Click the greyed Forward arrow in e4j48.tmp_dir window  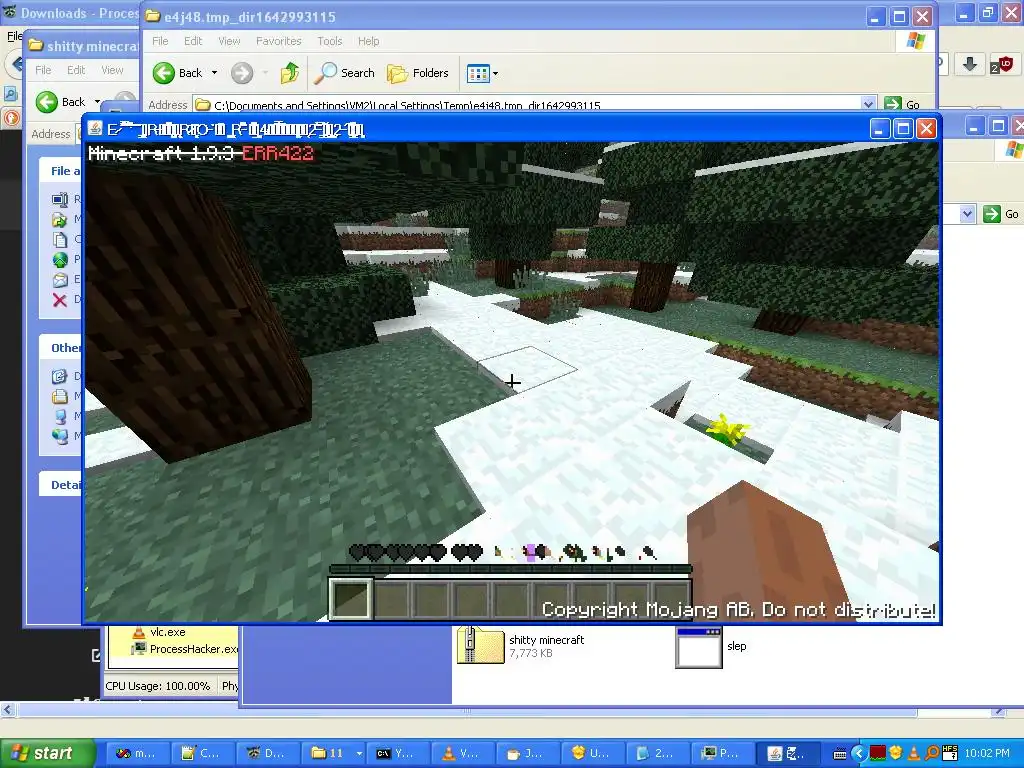coord(242,73)
